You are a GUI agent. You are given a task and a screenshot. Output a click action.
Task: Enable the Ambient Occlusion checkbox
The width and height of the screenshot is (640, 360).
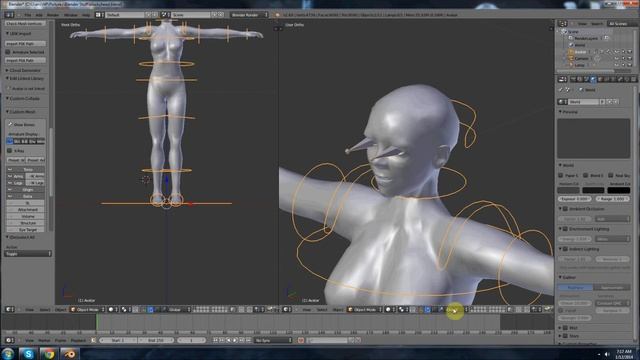click(x=566, y=209)
